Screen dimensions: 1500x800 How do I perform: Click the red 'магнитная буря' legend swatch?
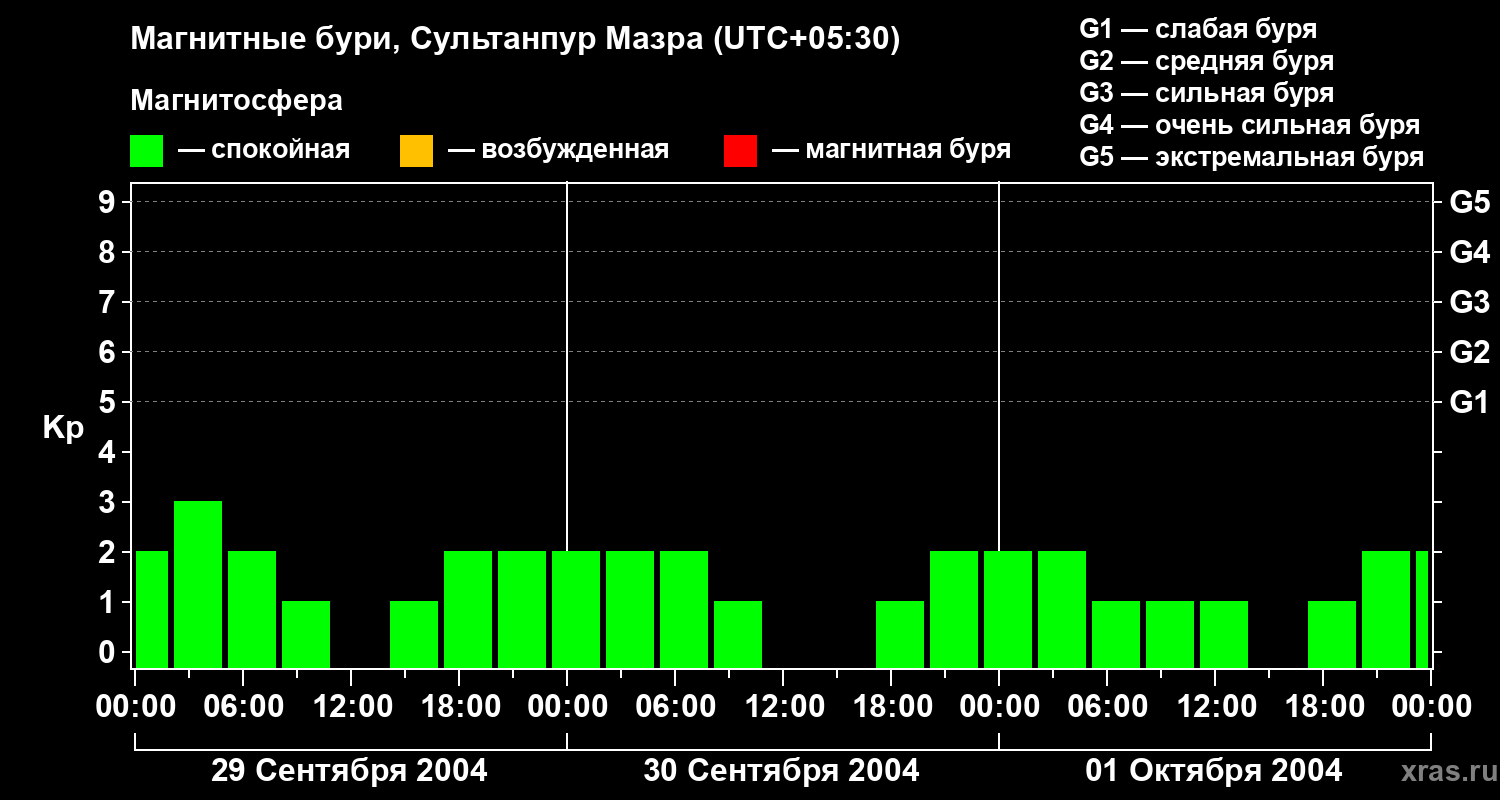point(740,151)
